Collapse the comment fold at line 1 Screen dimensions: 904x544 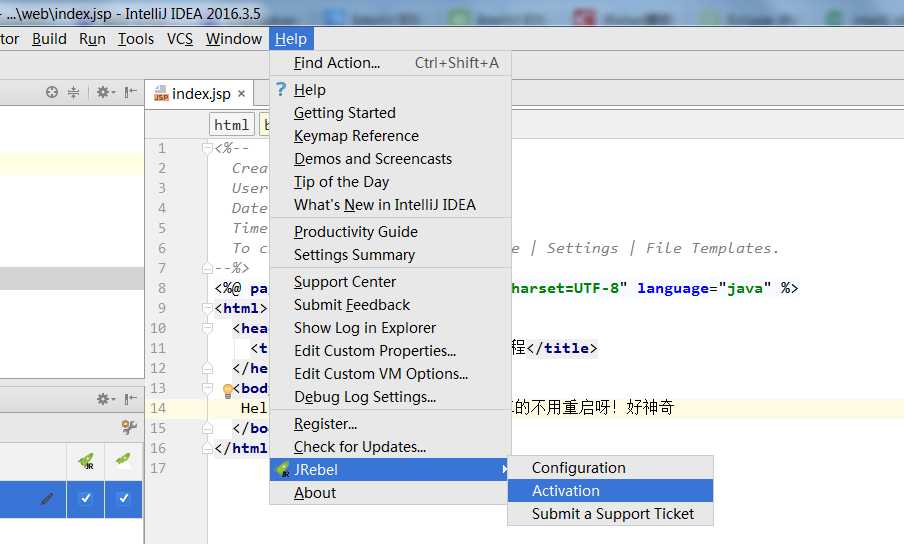pos(208,148)
